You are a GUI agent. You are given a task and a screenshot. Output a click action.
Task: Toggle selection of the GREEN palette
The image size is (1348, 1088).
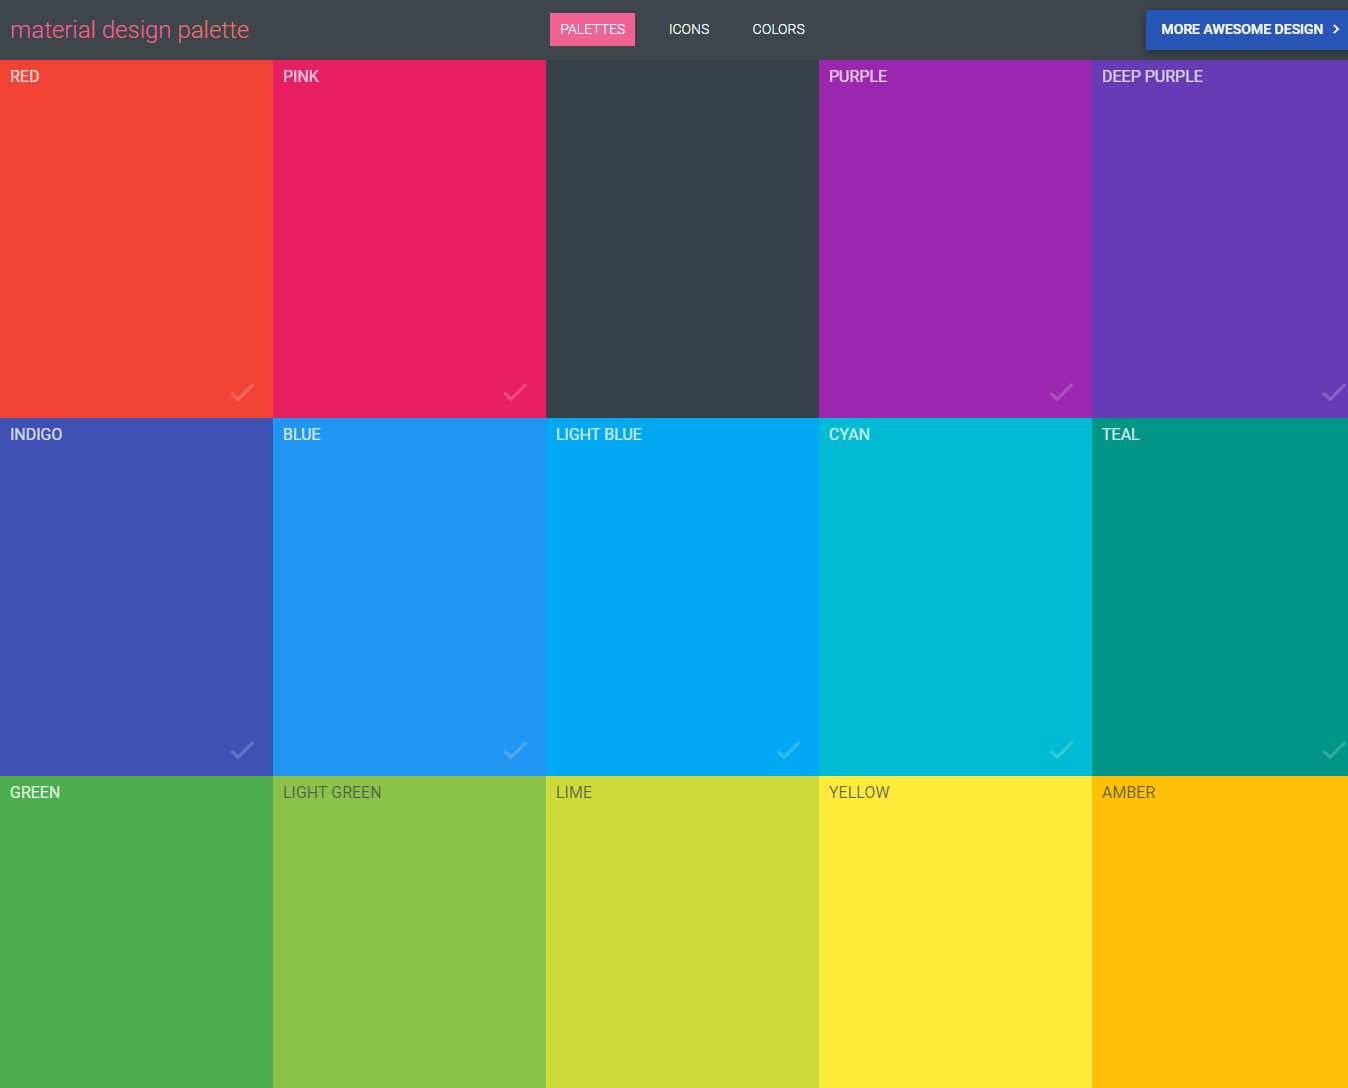pos(136,930)
